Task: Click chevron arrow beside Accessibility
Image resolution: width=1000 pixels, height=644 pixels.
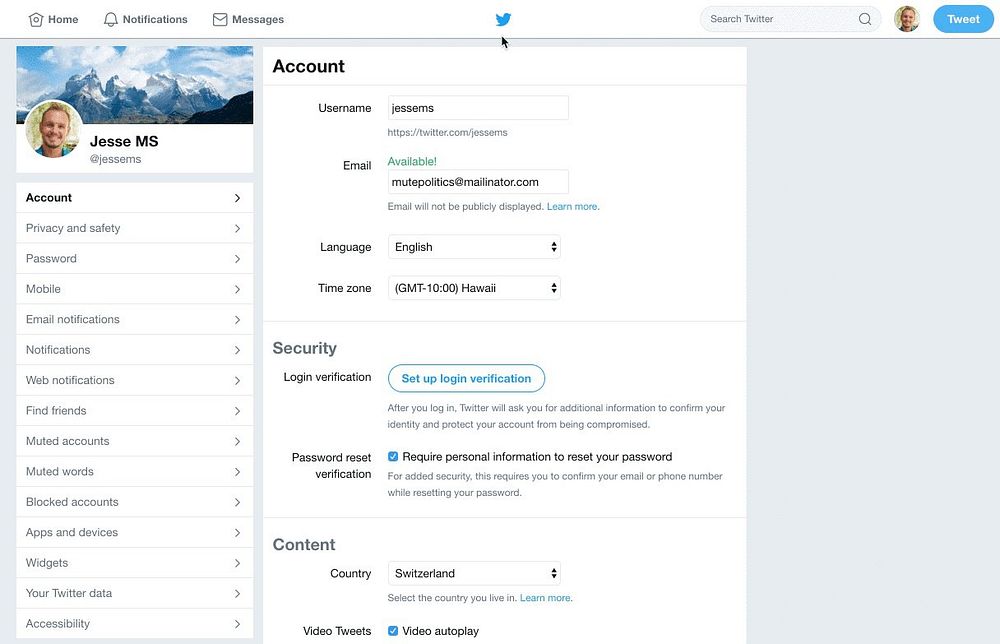Action: [x=237, y=624]
